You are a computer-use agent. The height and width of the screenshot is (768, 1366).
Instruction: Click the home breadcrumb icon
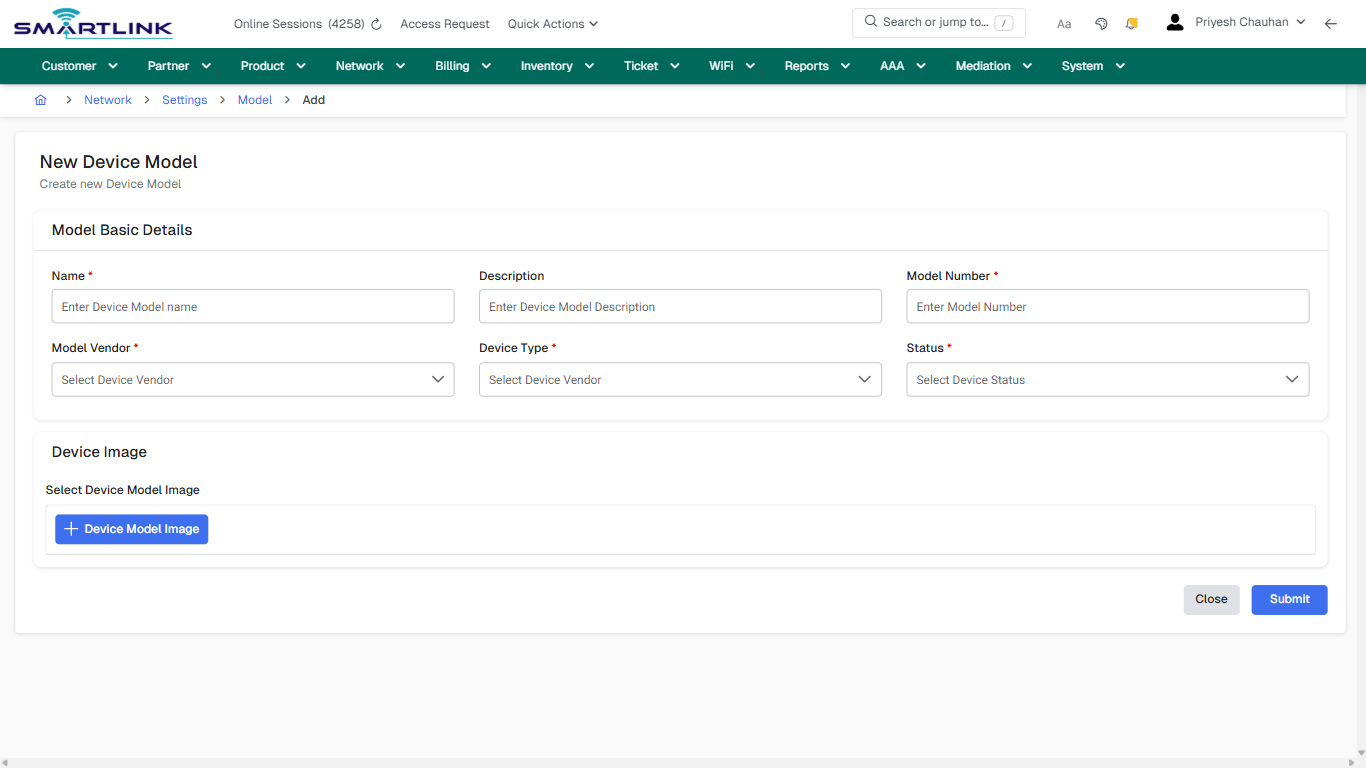(40, 99)
